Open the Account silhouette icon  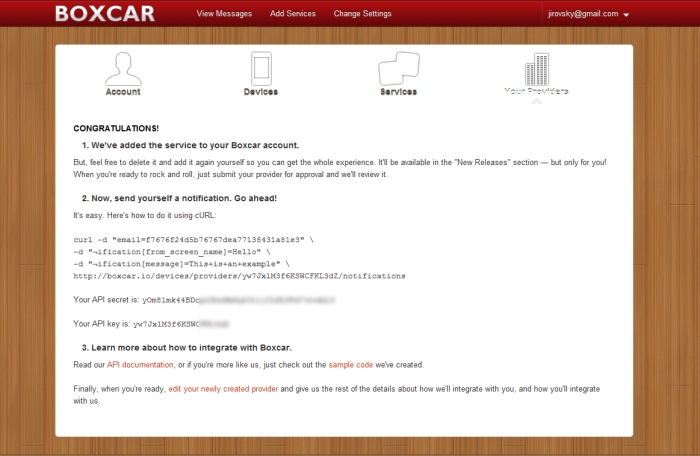[123, 69]
